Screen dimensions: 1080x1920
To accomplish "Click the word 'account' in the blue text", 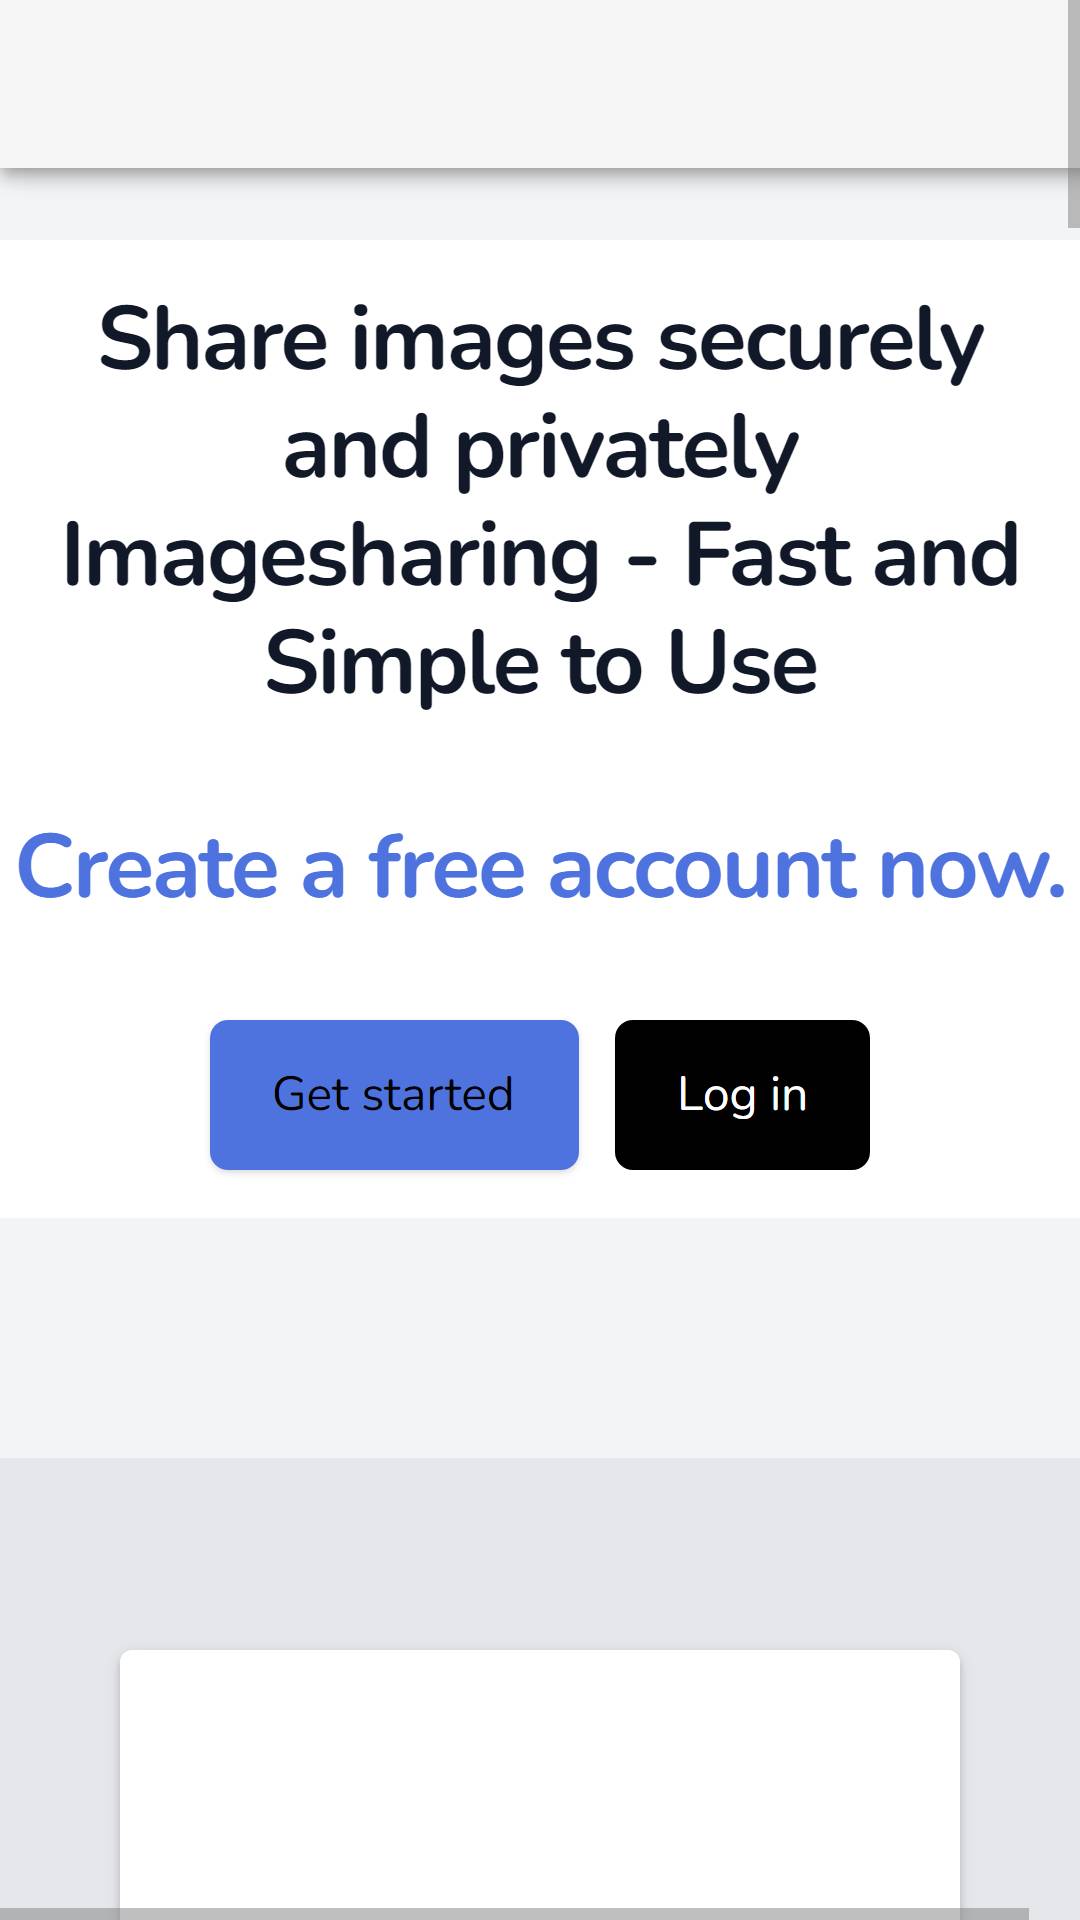I will coord(702,868).
